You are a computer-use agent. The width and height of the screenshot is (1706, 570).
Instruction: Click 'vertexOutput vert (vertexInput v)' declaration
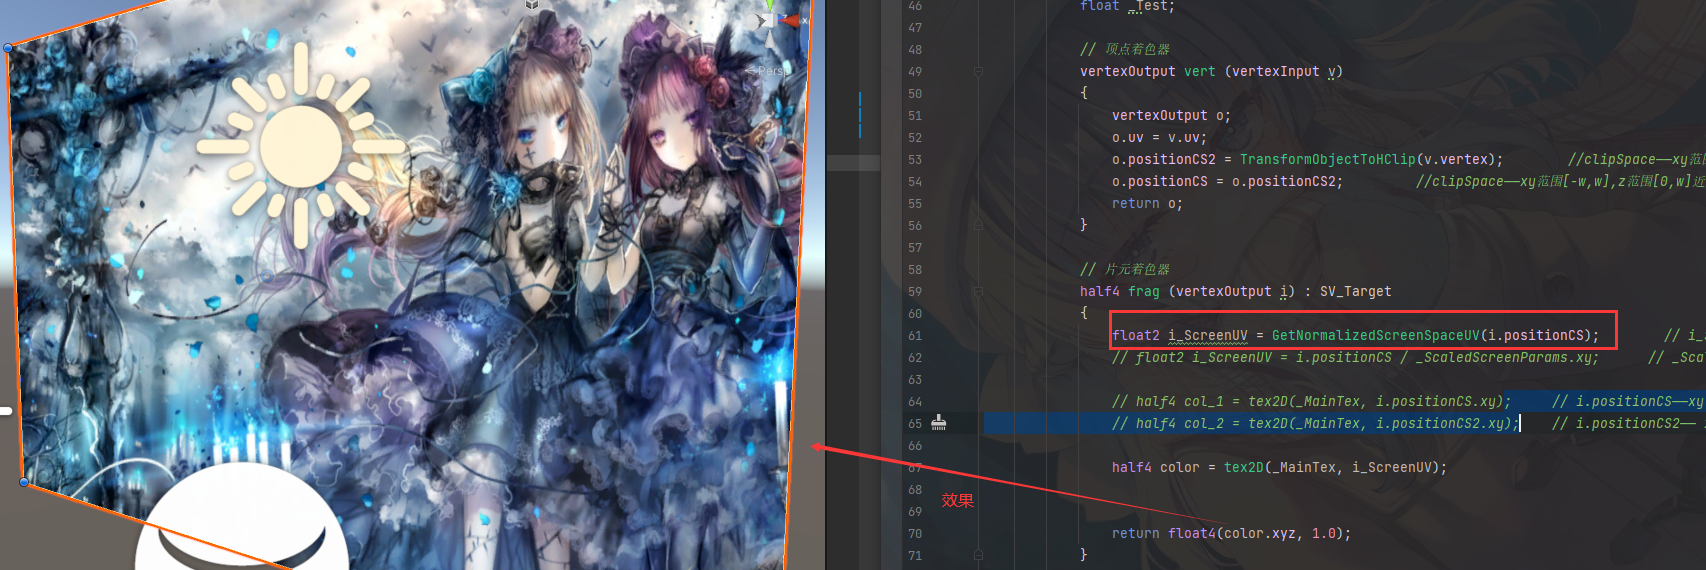pos(1211,71)
